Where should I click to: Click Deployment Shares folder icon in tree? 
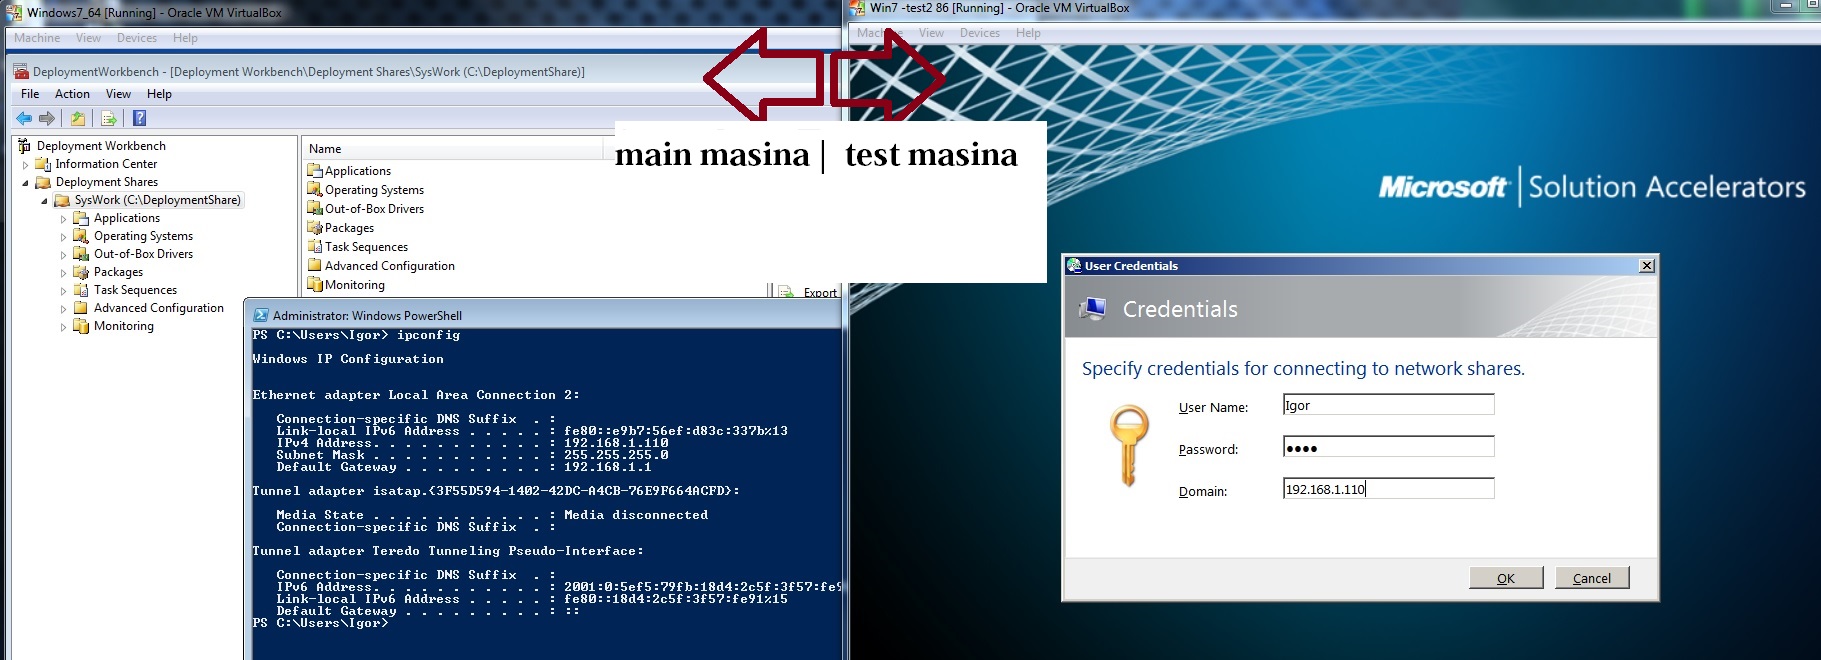point(43,182)
